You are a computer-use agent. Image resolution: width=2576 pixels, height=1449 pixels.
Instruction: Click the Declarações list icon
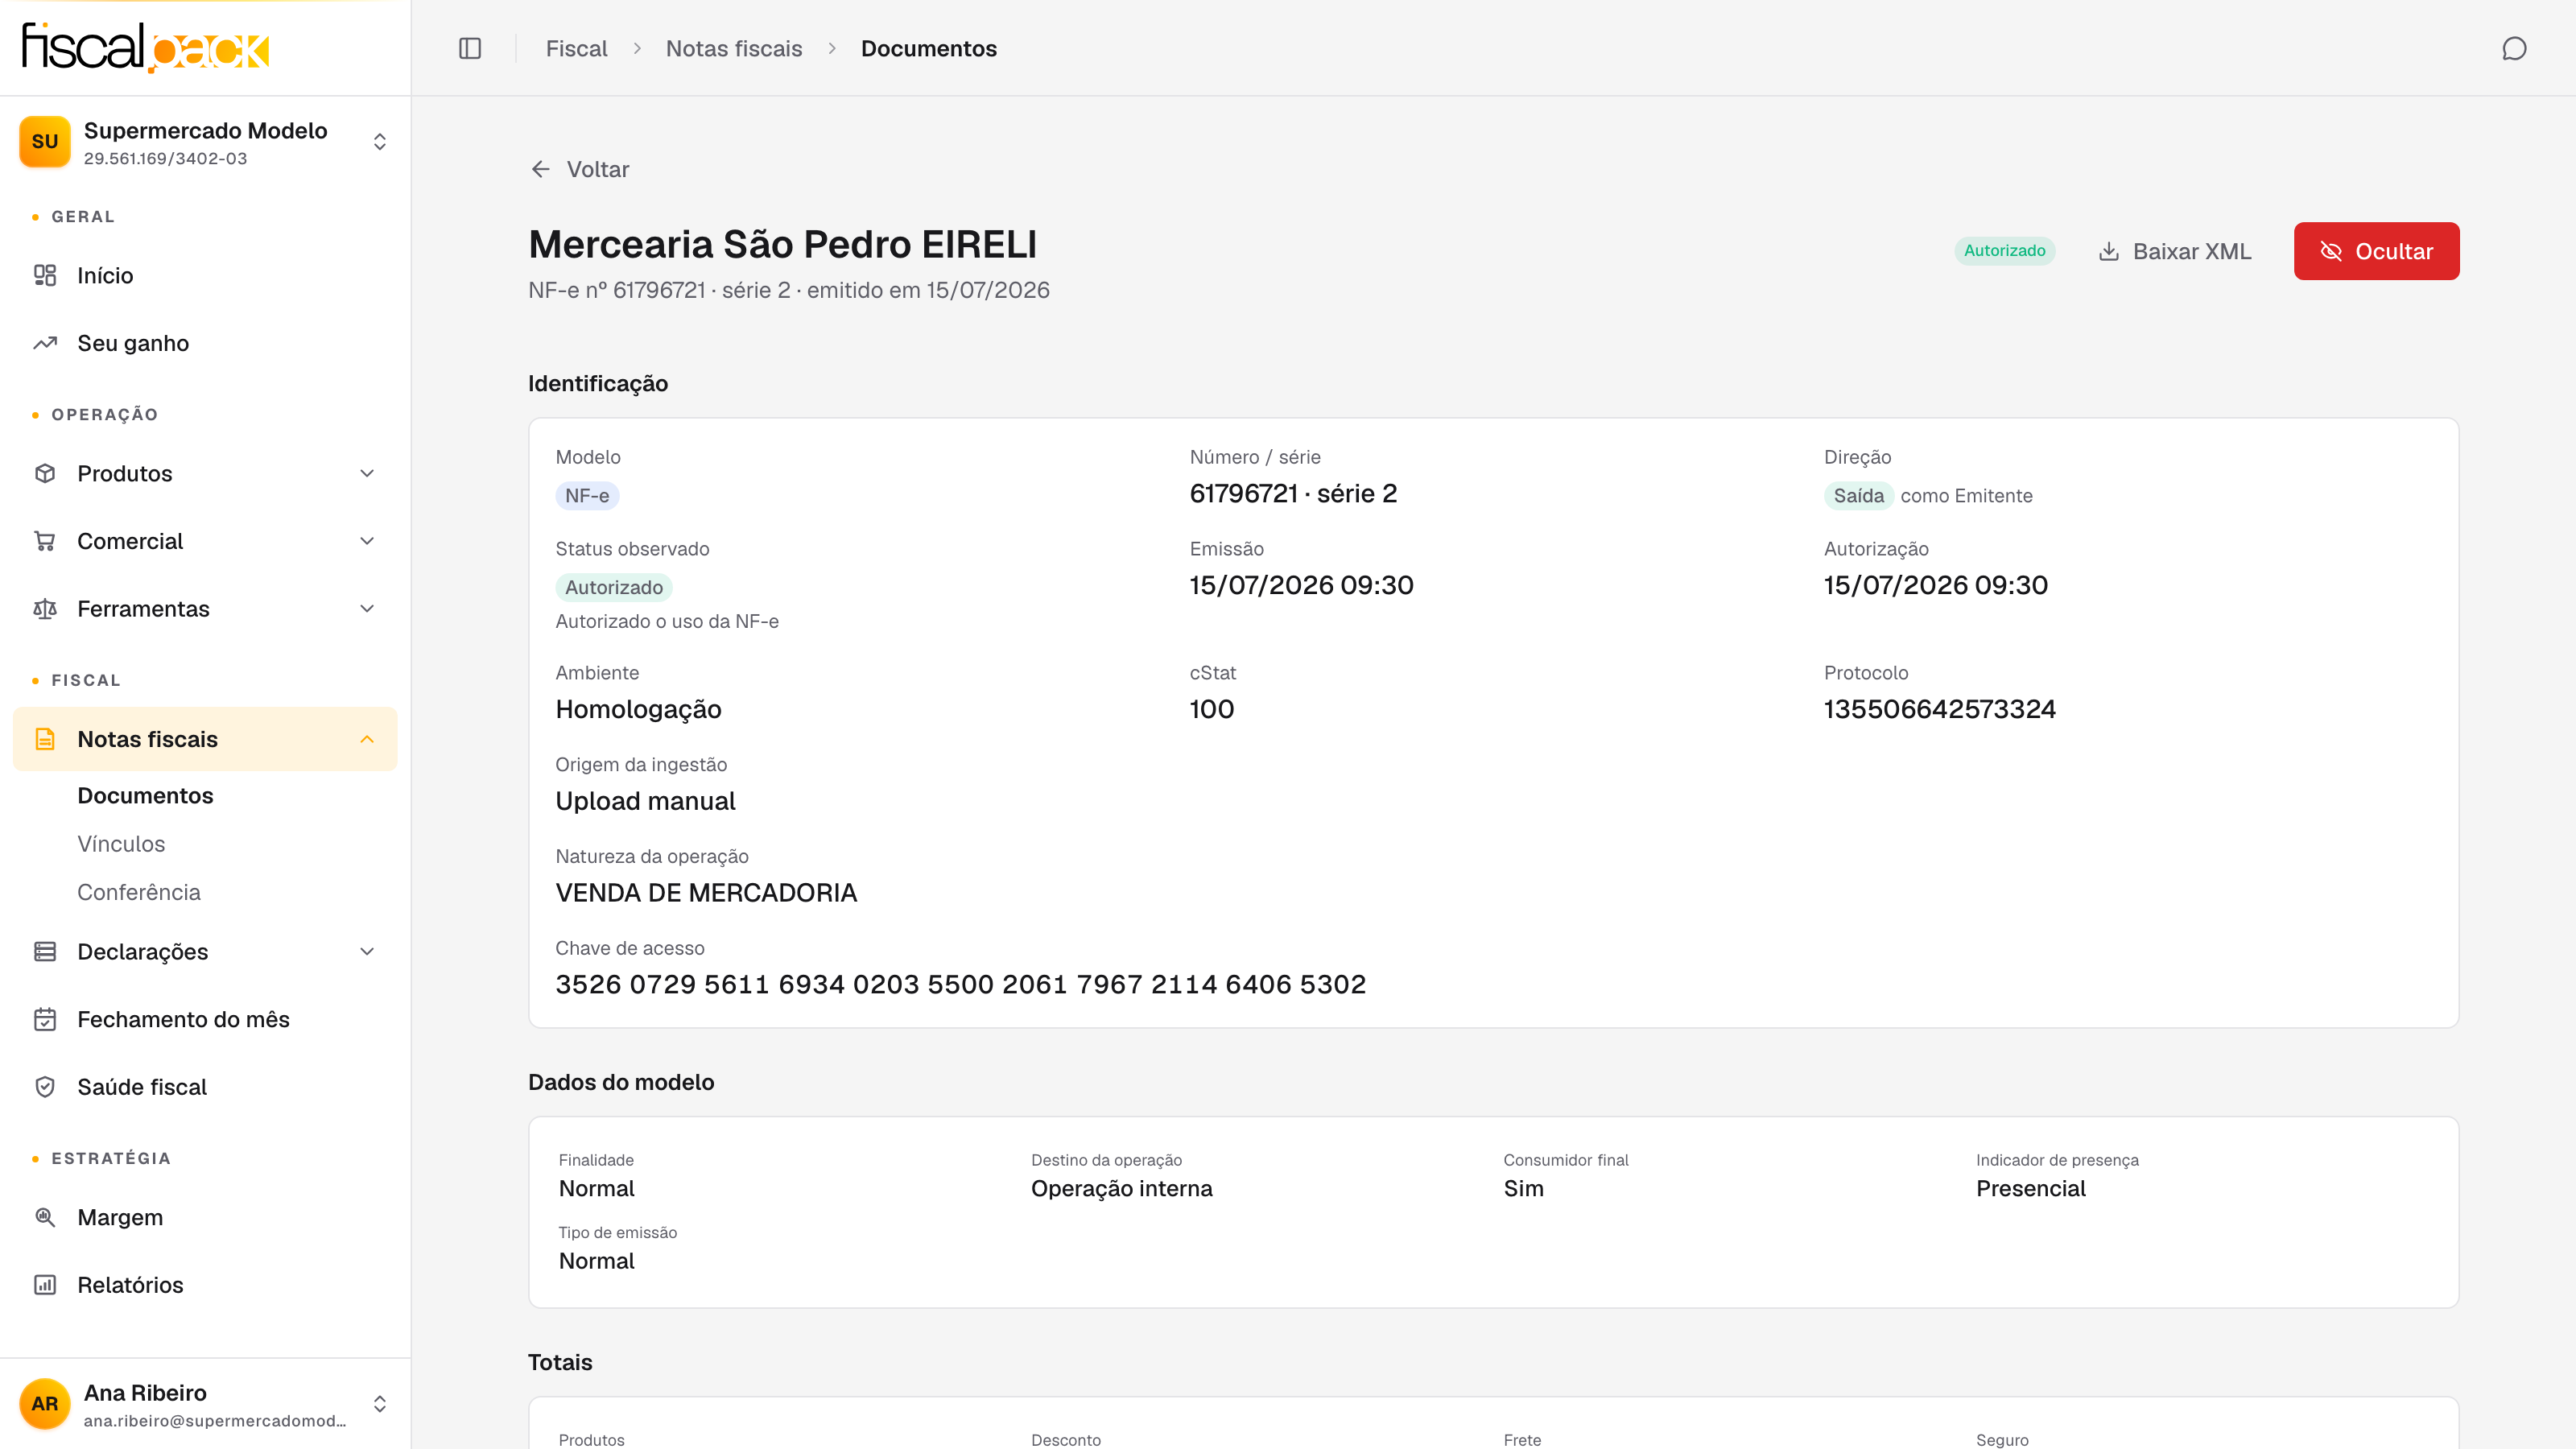(45, 951)
